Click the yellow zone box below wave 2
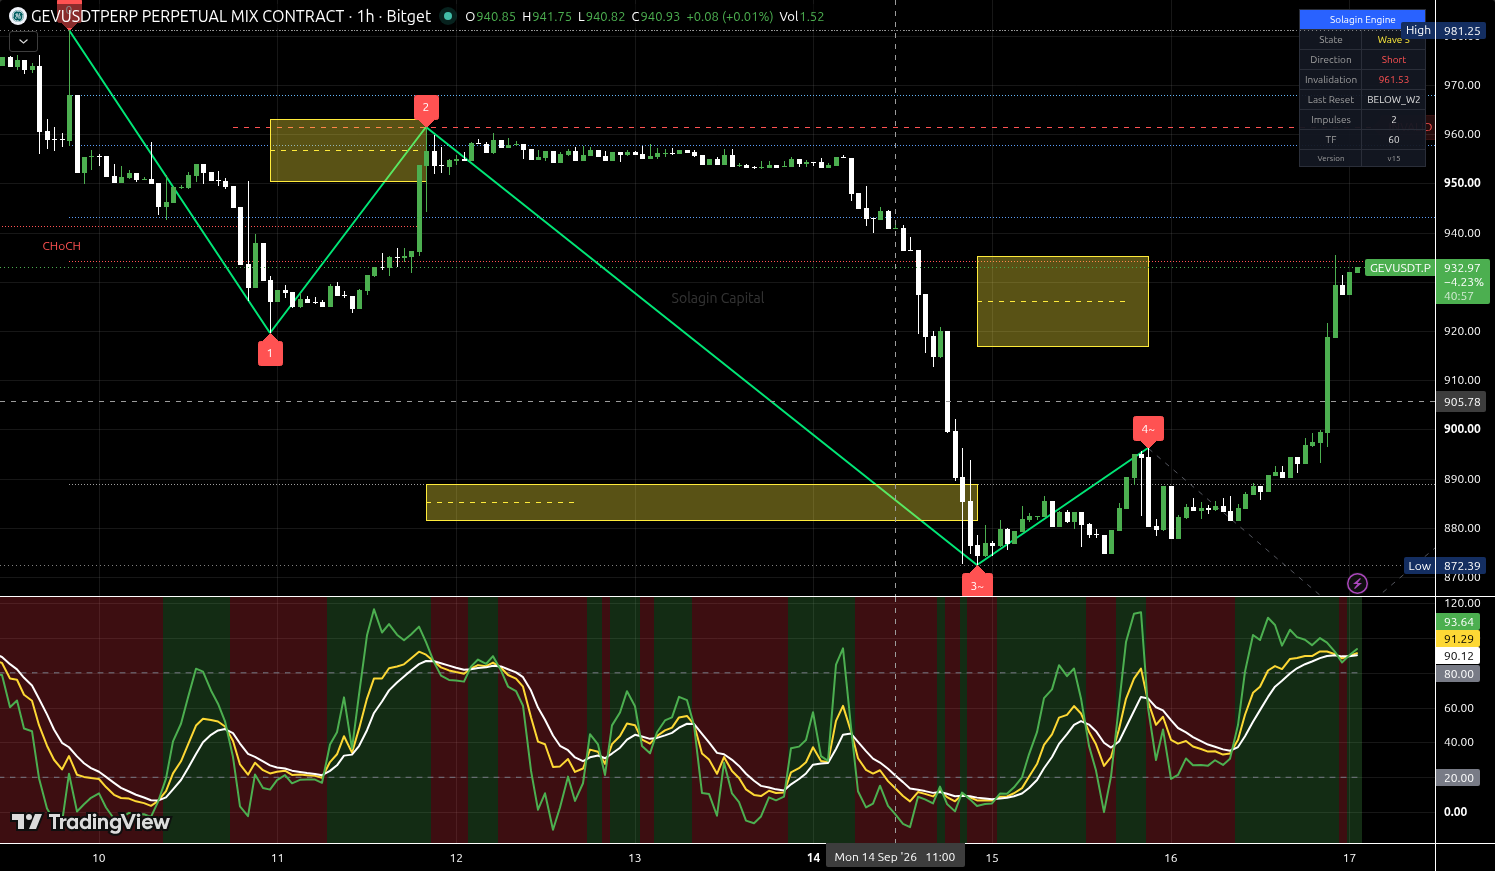The width and height of the screenshot is (1495, 871). coord(348,151)
